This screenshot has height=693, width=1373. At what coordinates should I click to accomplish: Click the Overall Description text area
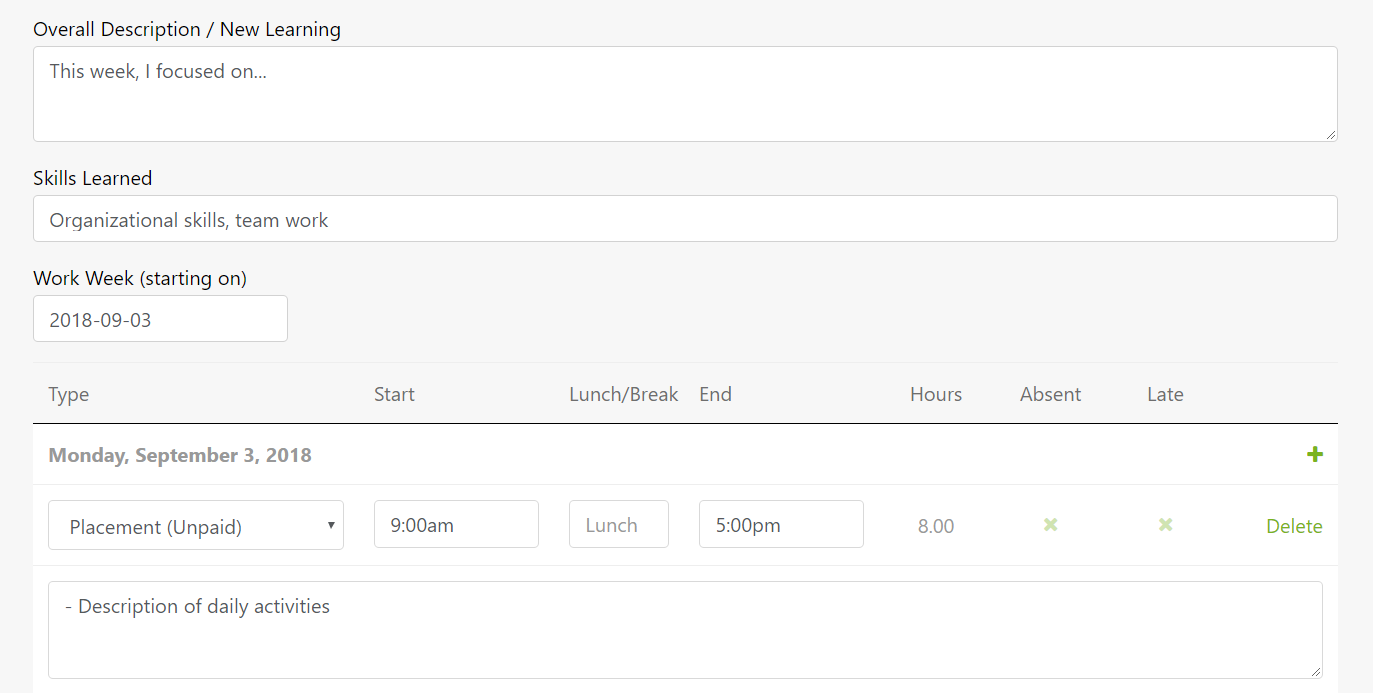tap(684, 93)
